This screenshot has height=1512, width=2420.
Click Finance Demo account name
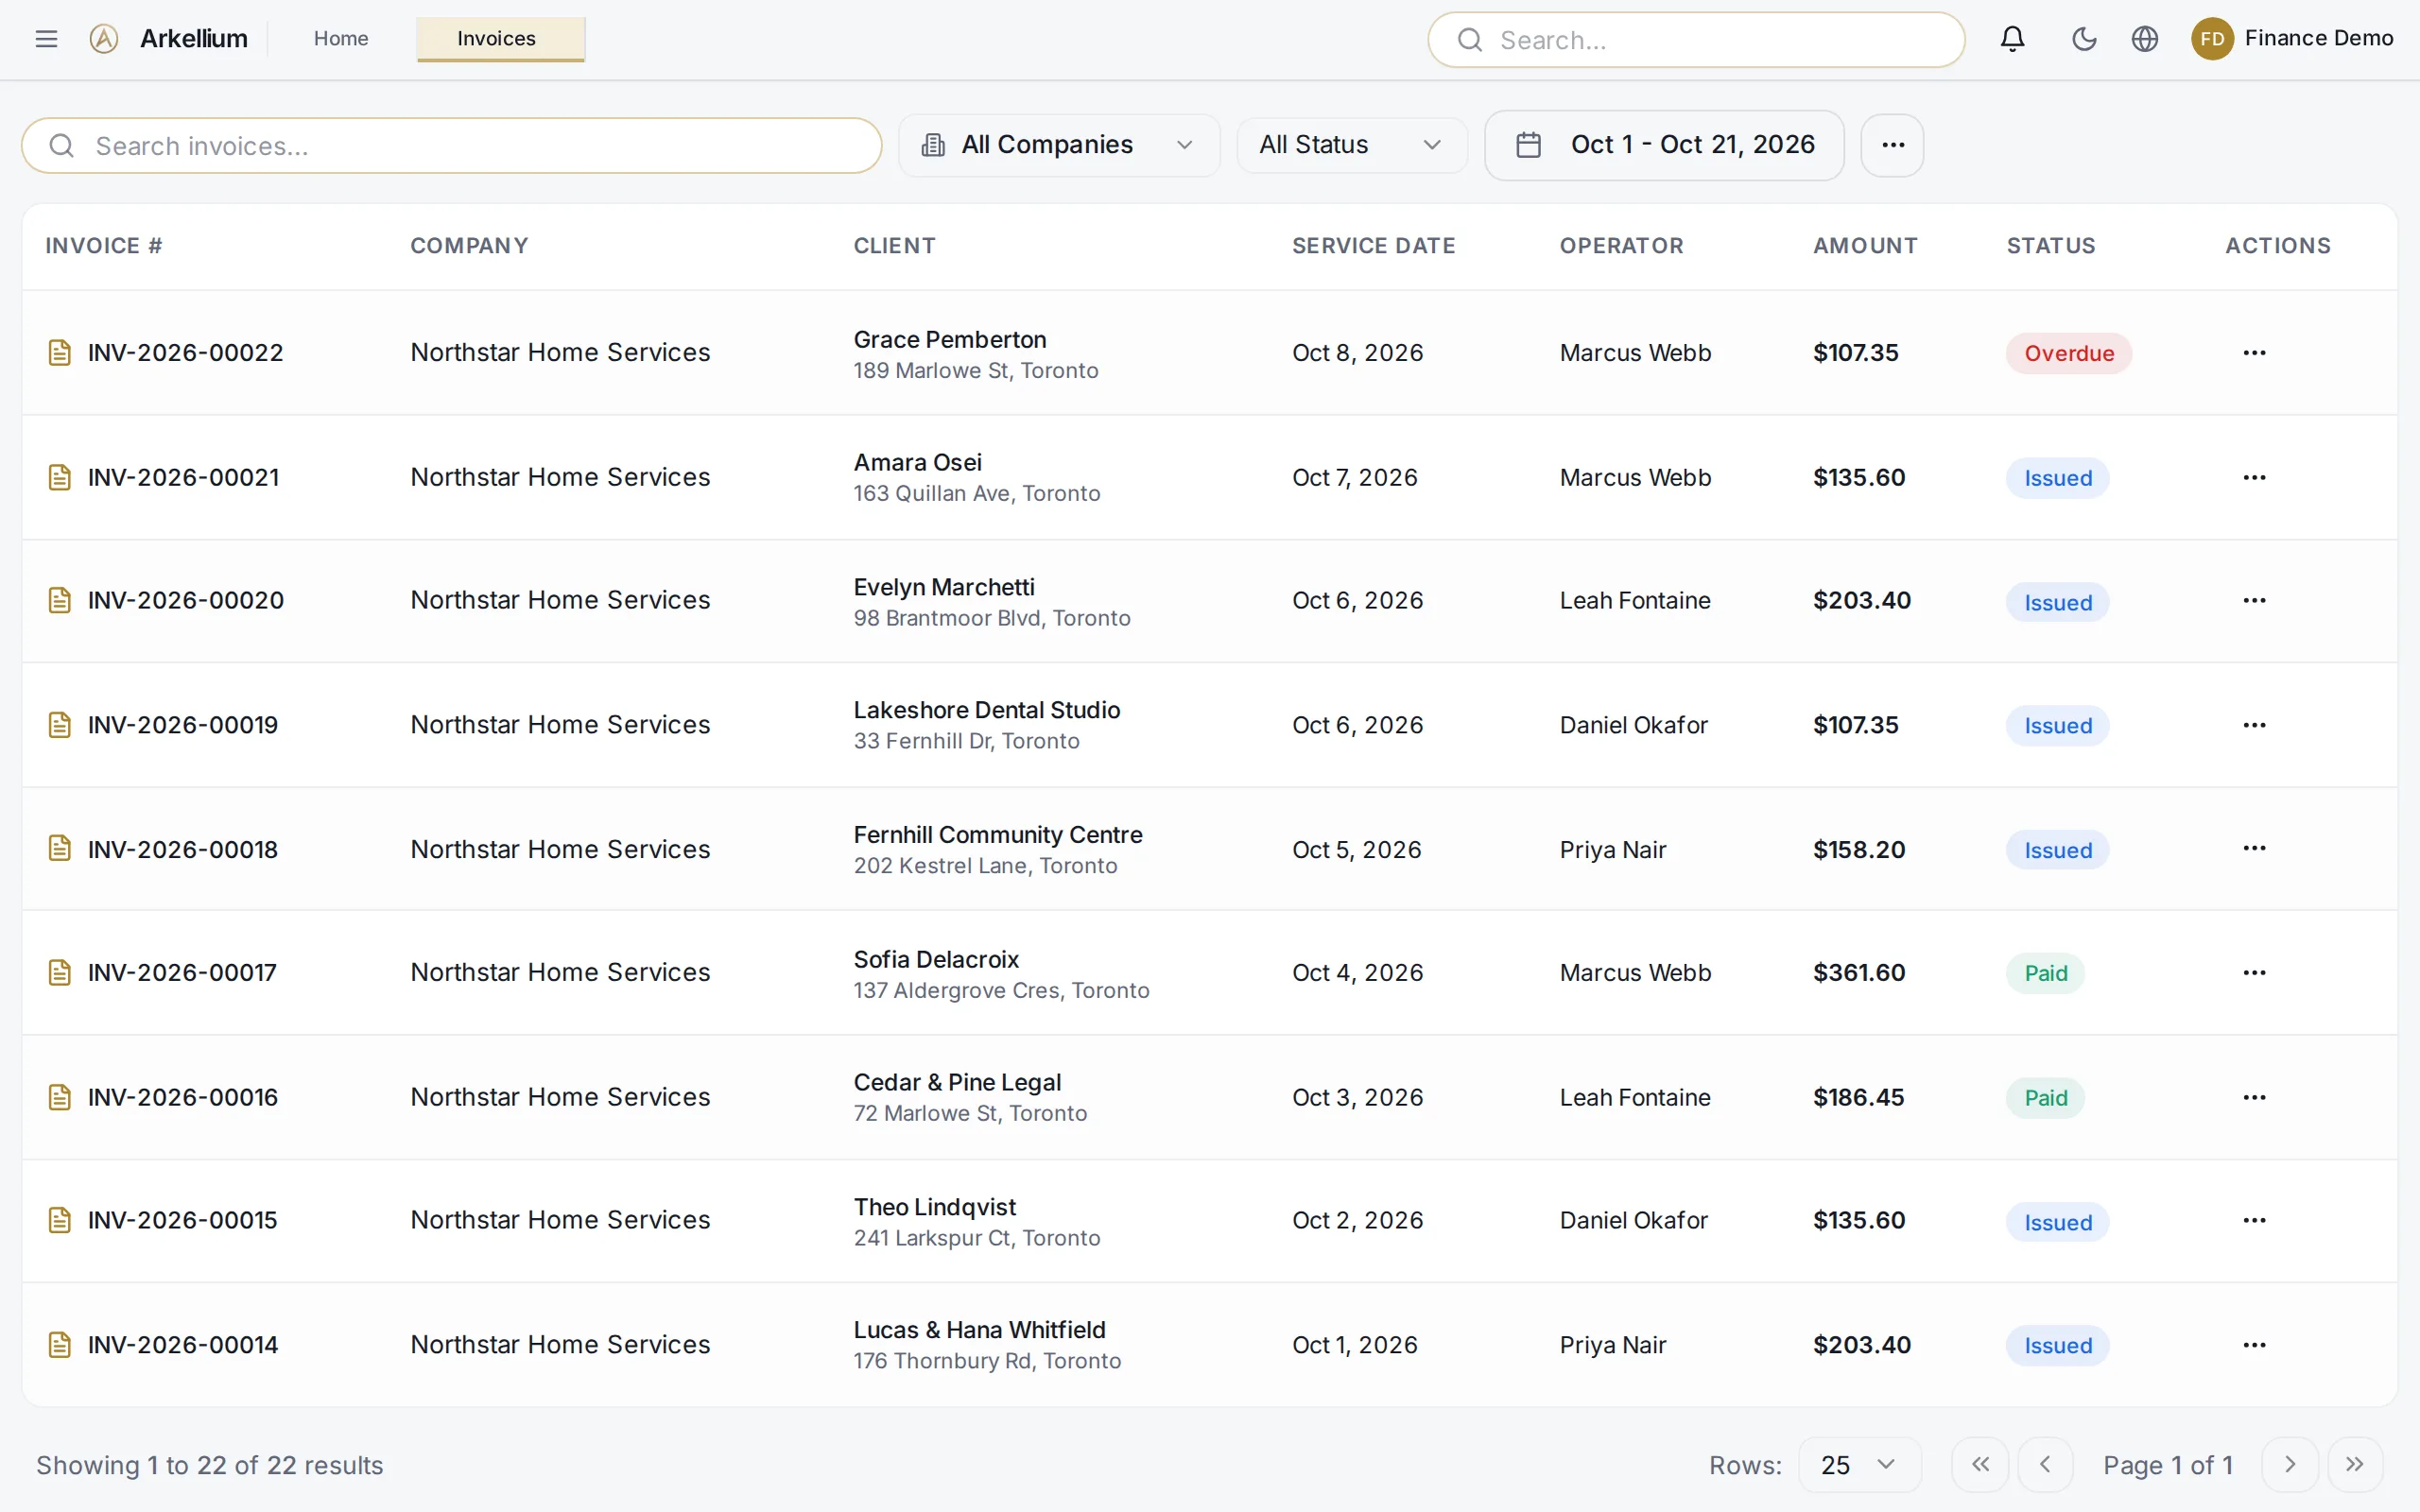pos(2318,38)
